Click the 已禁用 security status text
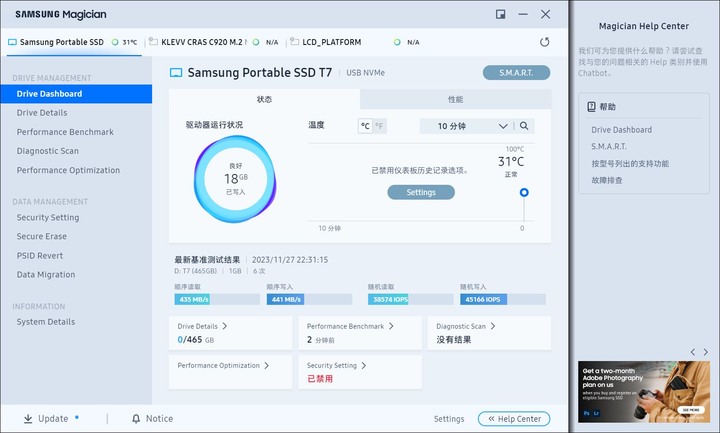The width and height of the screenshot is (720, 433). coord(320,379)
